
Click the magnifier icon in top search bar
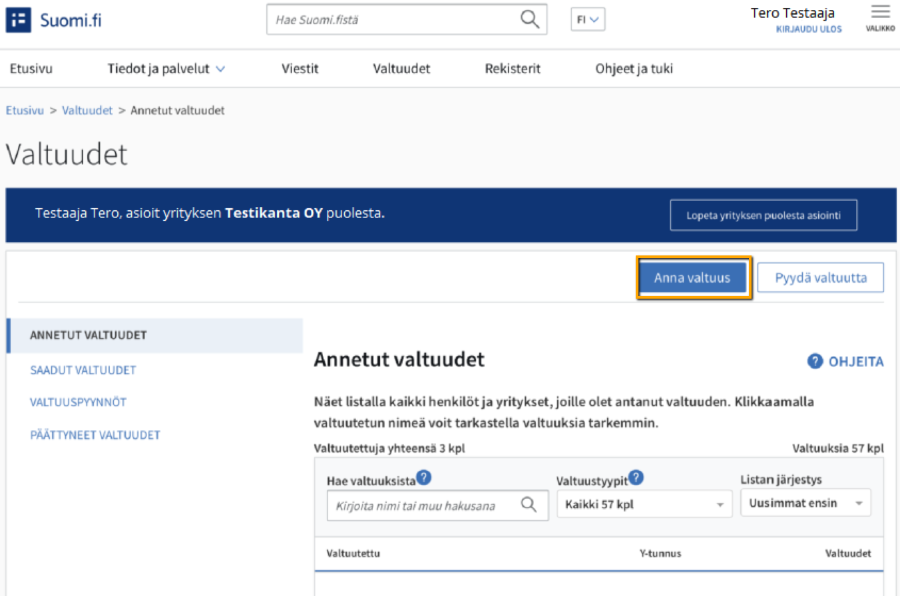point(529,19)
